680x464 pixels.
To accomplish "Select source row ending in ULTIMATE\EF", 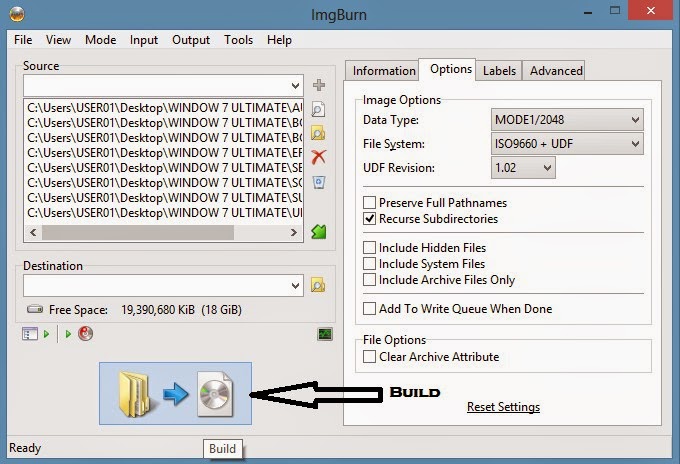I will tap(164, 153).
